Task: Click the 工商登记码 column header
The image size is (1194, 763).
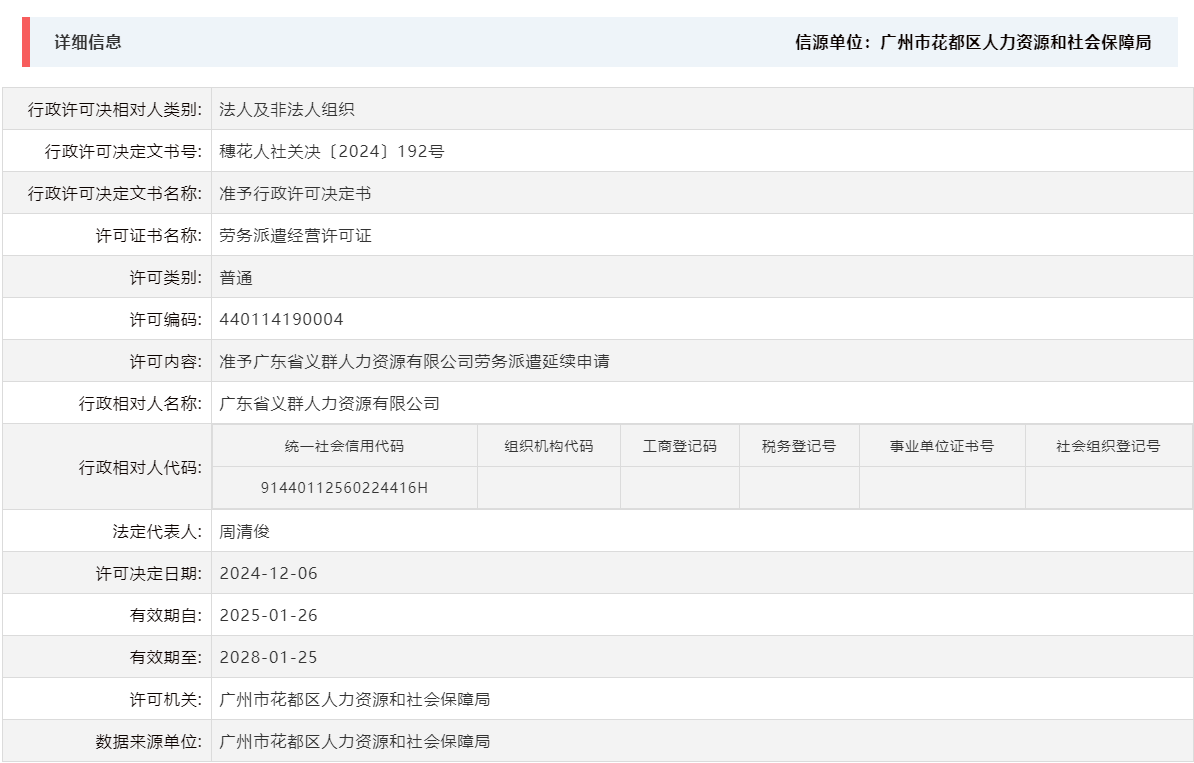Action: (679, 446)
